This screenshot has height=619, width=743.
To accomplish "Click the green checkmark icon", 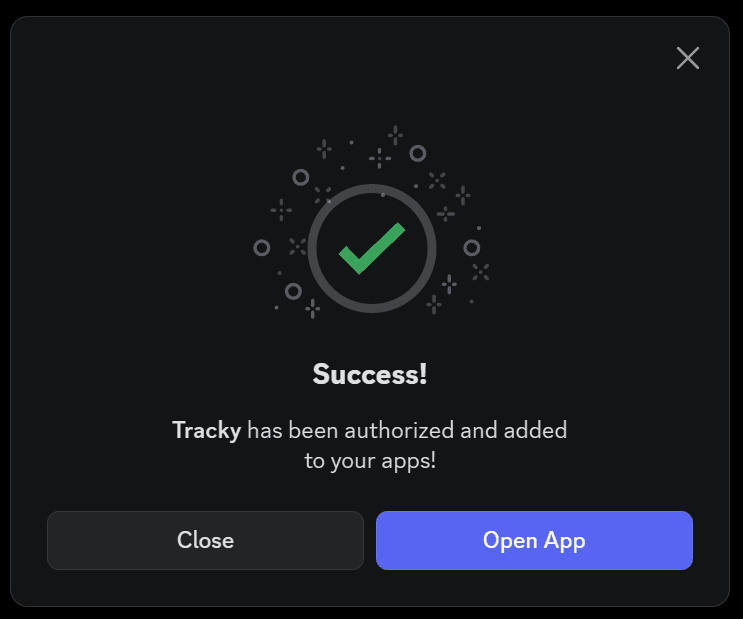I will (x=372, y=248).
